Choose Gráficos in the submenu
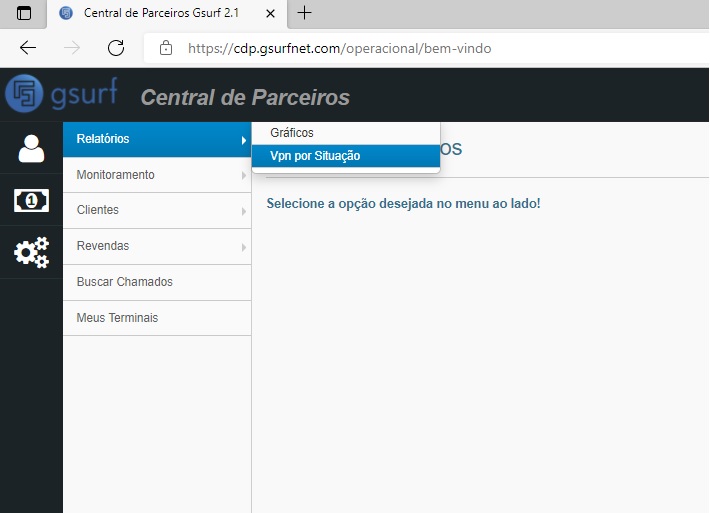This screenshot has width=710, height=513. (x=346, y=133)
